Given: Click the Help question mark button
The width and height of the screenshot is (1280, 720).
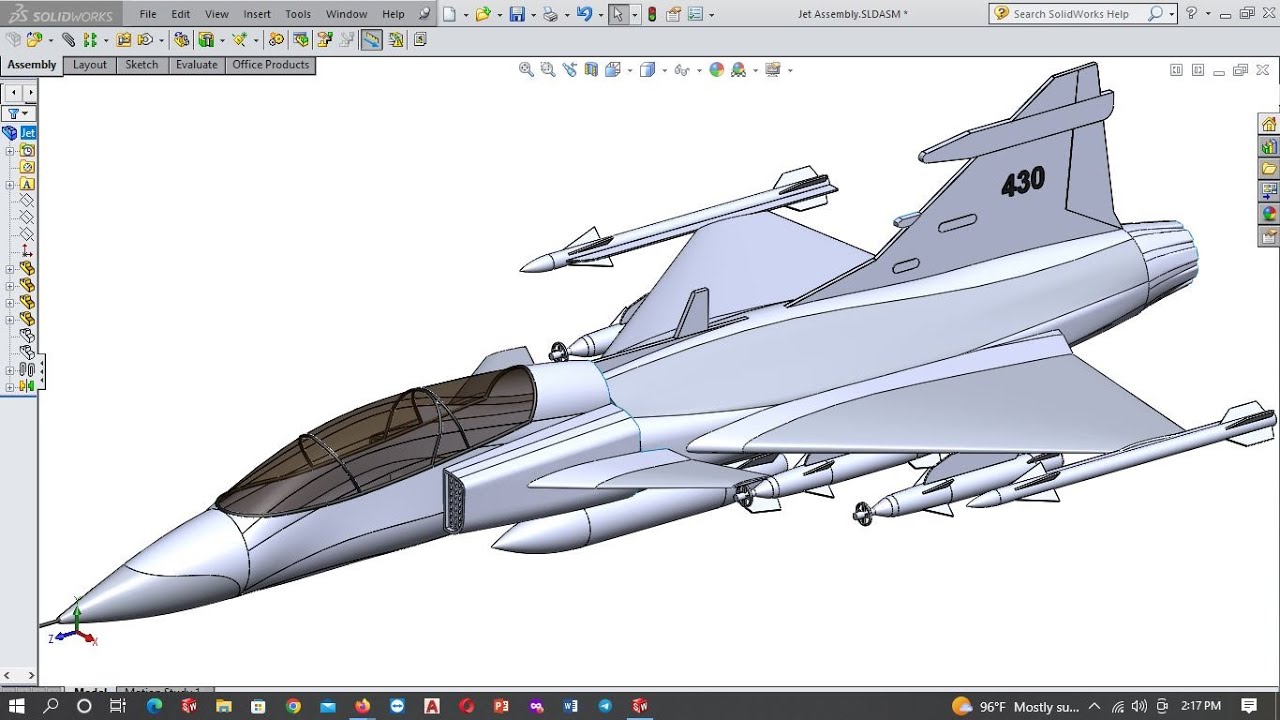Looking at the screenshot, I should (x=1191, y=14).
